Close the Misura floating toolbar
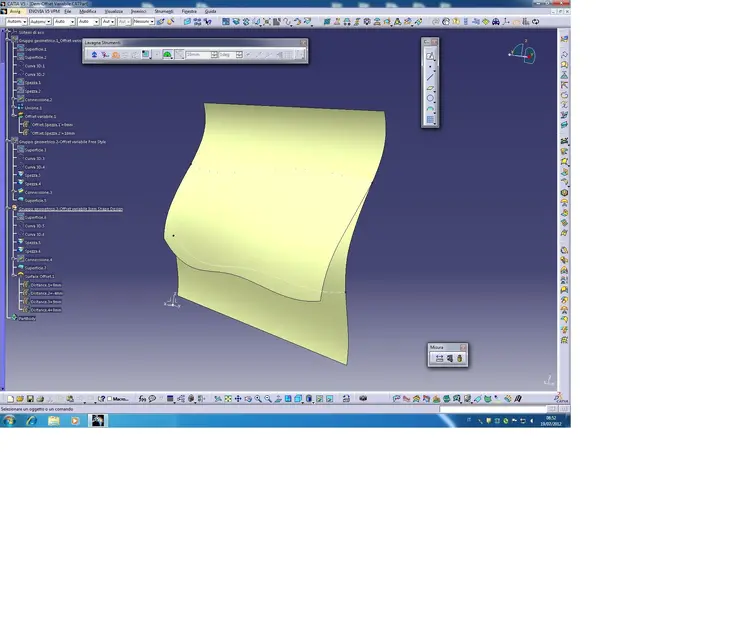This screenshot has height=640, width=732. click(463, 347)
